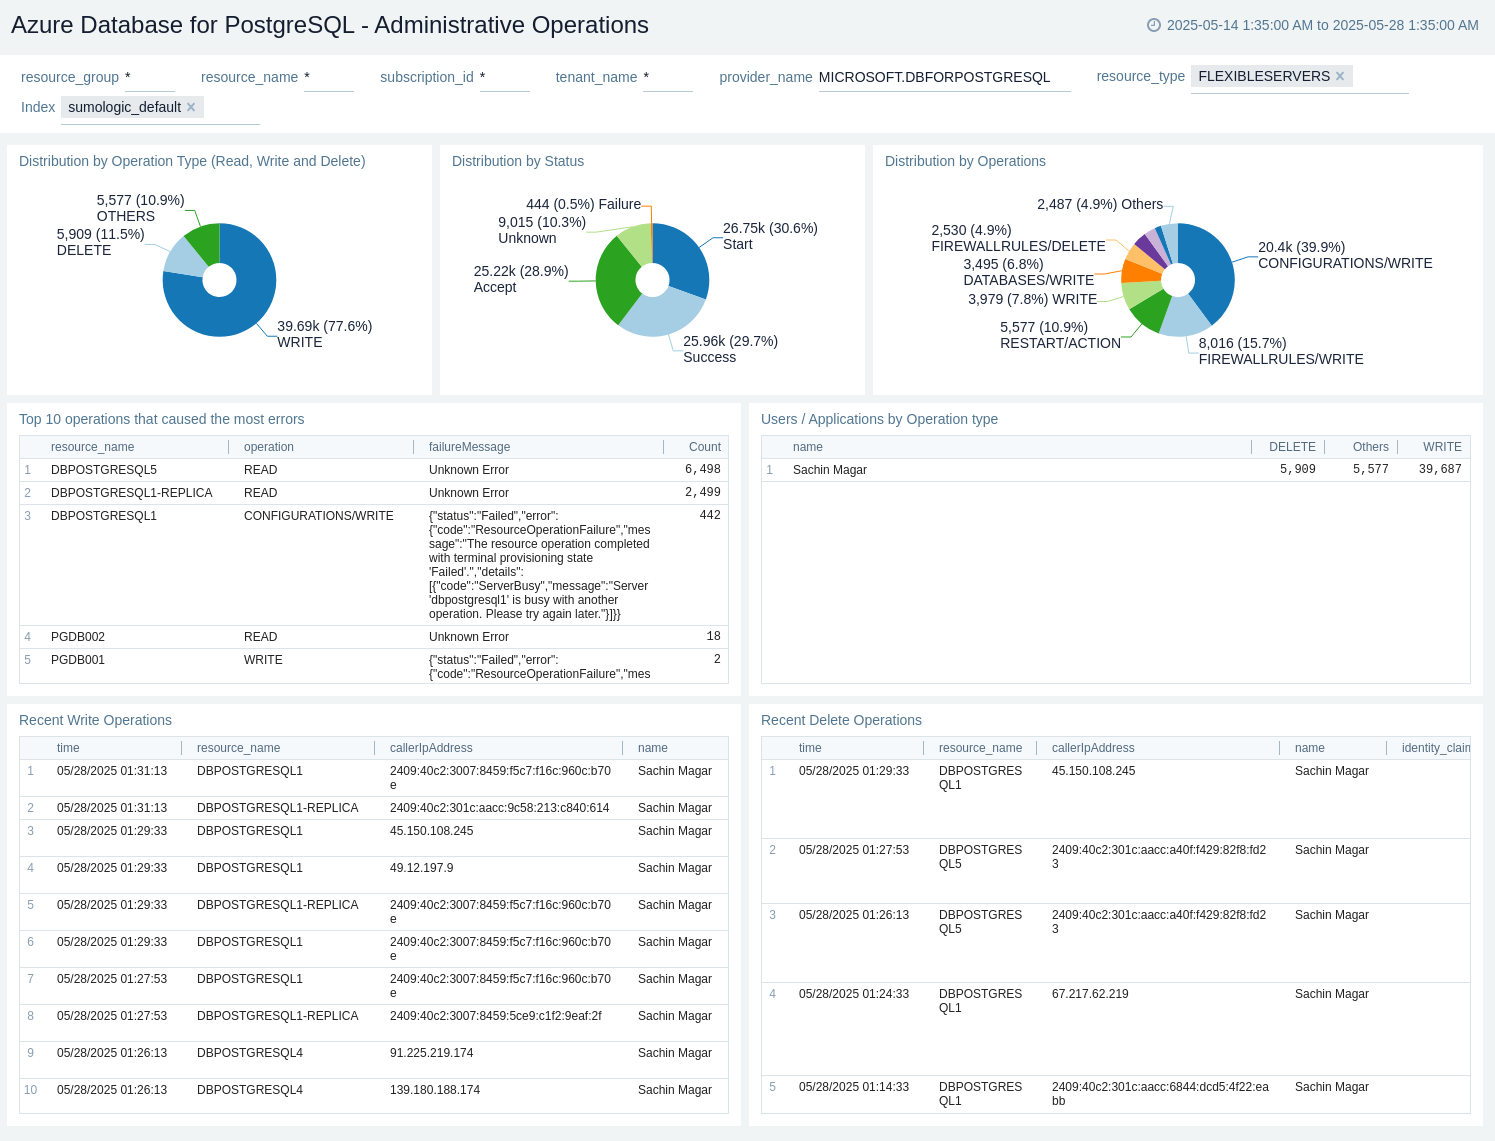Remove the FLEXIBLESERVERS resource_type filter tag

pyautogui.click(x=1340, y=76)
